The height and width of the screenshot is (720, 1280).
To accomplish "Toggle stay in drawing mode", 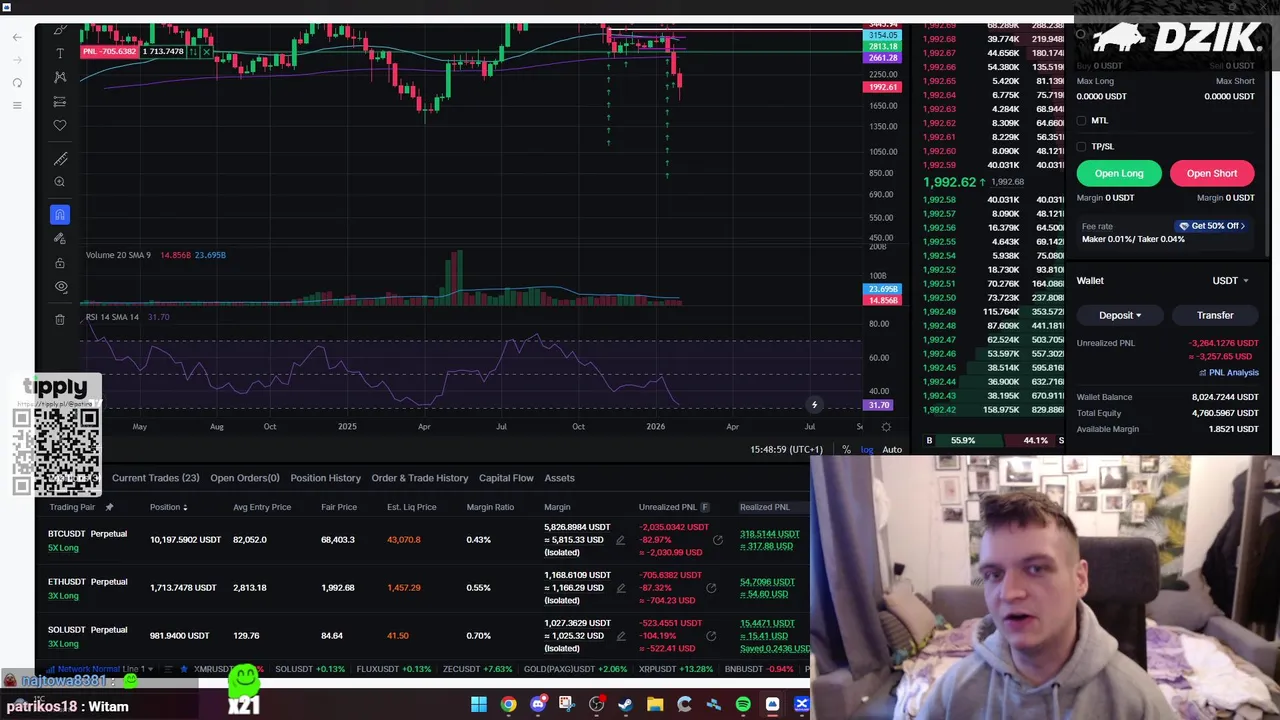I will coord(60,238).
